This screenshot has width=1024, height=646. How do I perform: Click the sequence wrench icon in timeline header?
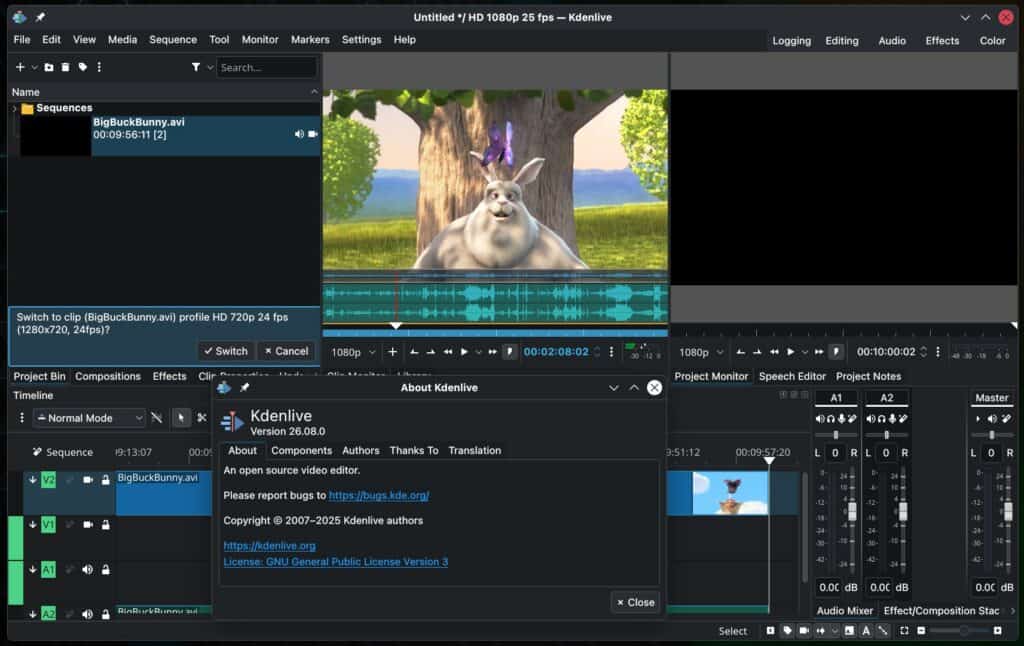click(37, 452)
